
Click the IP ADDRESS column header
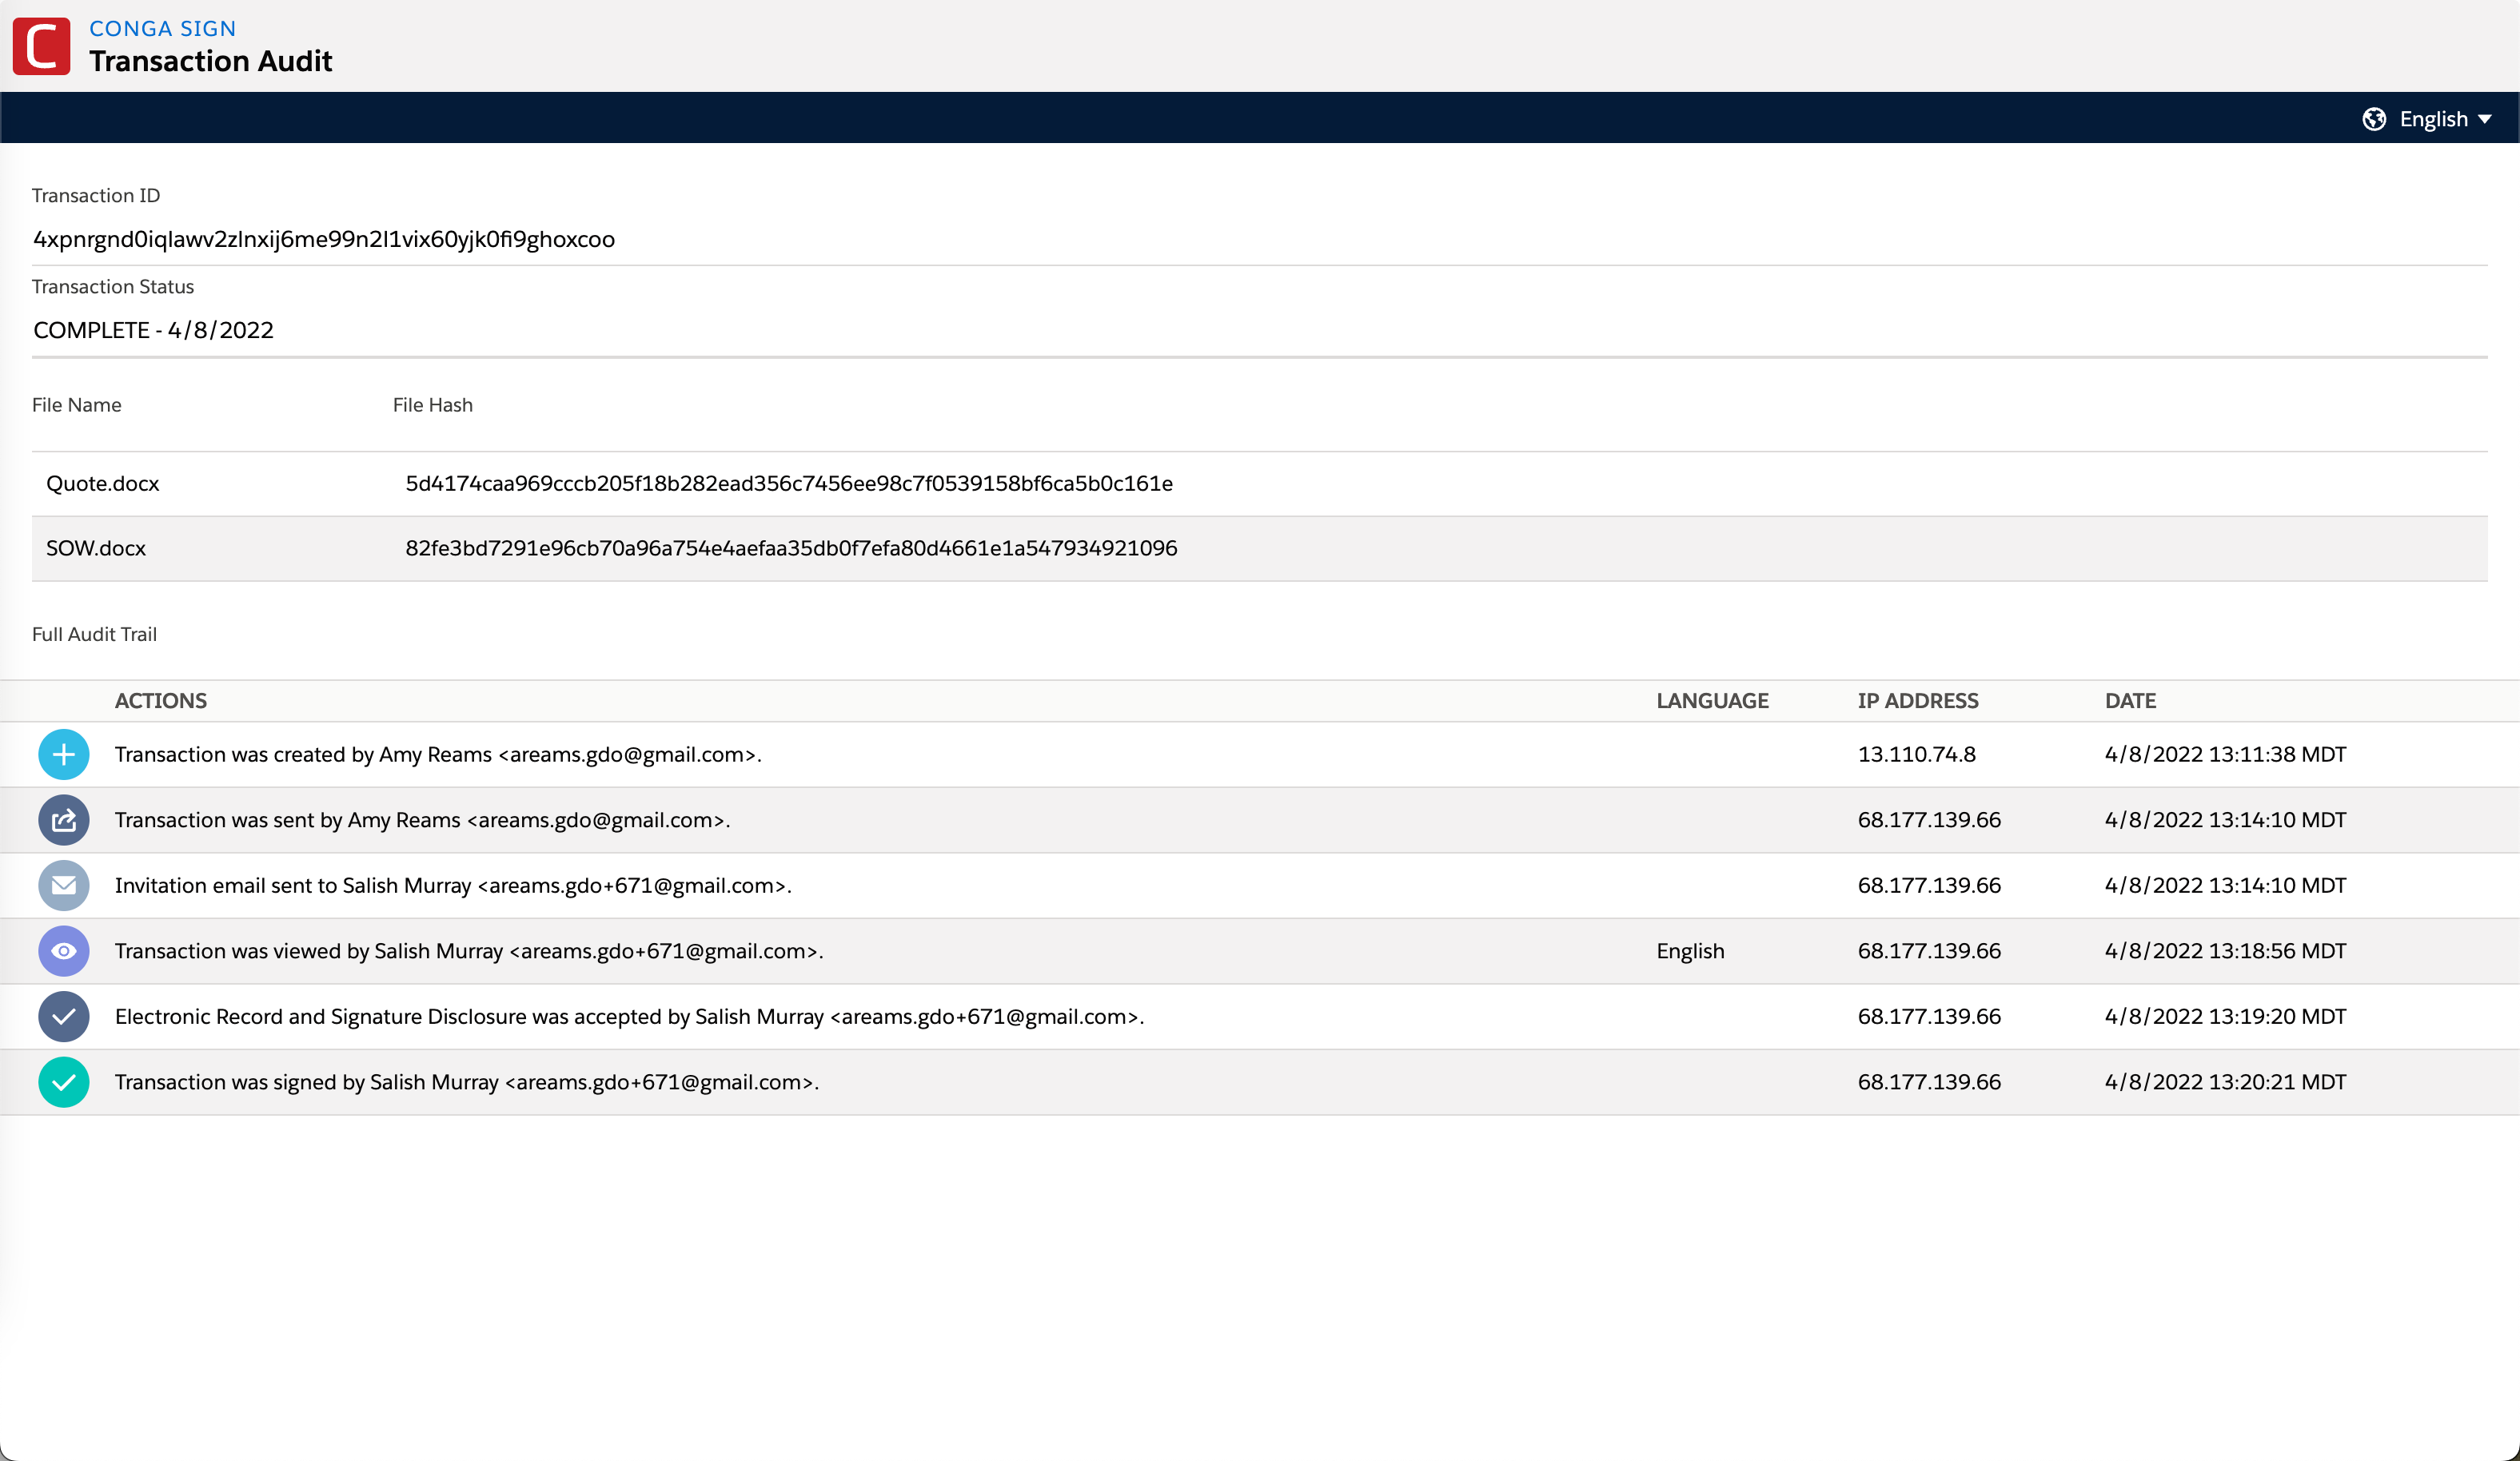[x=1917, y=701]
